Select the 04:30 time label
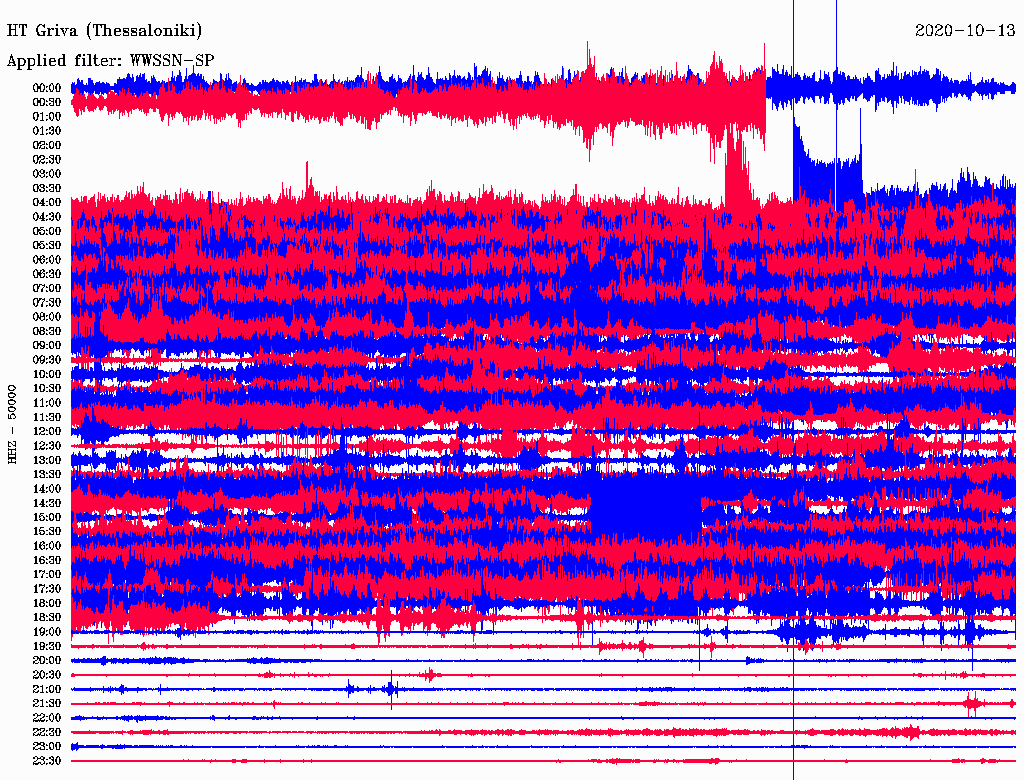The image size is (1024, 780). tap(47, 217)
